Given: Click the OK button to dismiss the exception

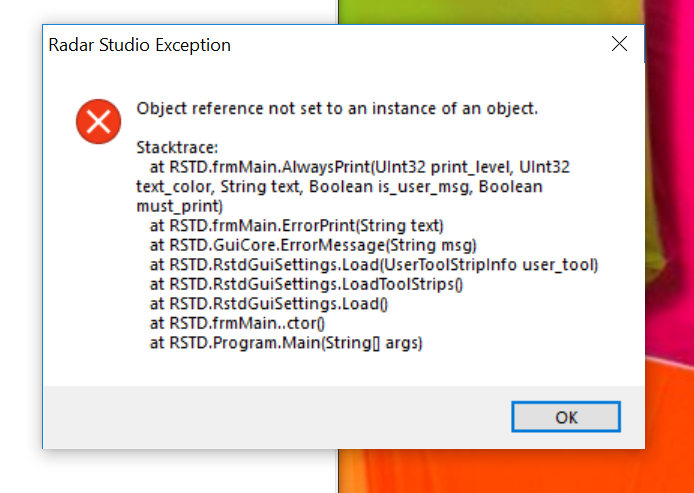Looking at the screenshot, I should (x=566, y=417).
